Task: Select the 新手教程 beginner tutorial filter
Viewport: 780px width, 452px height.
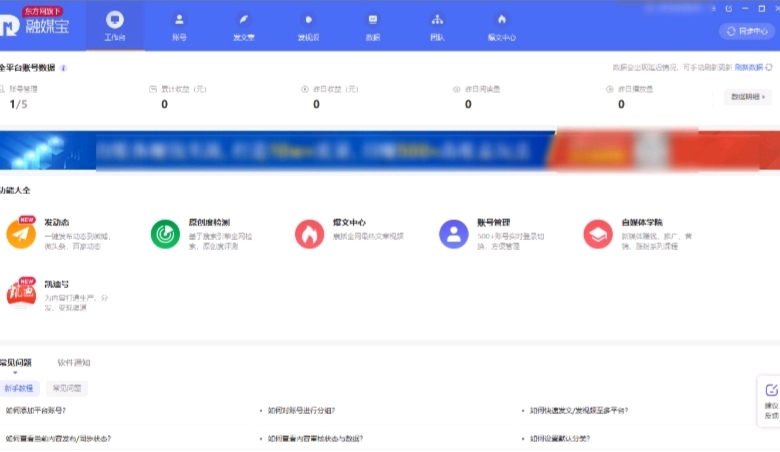Action: pos(19,388)
